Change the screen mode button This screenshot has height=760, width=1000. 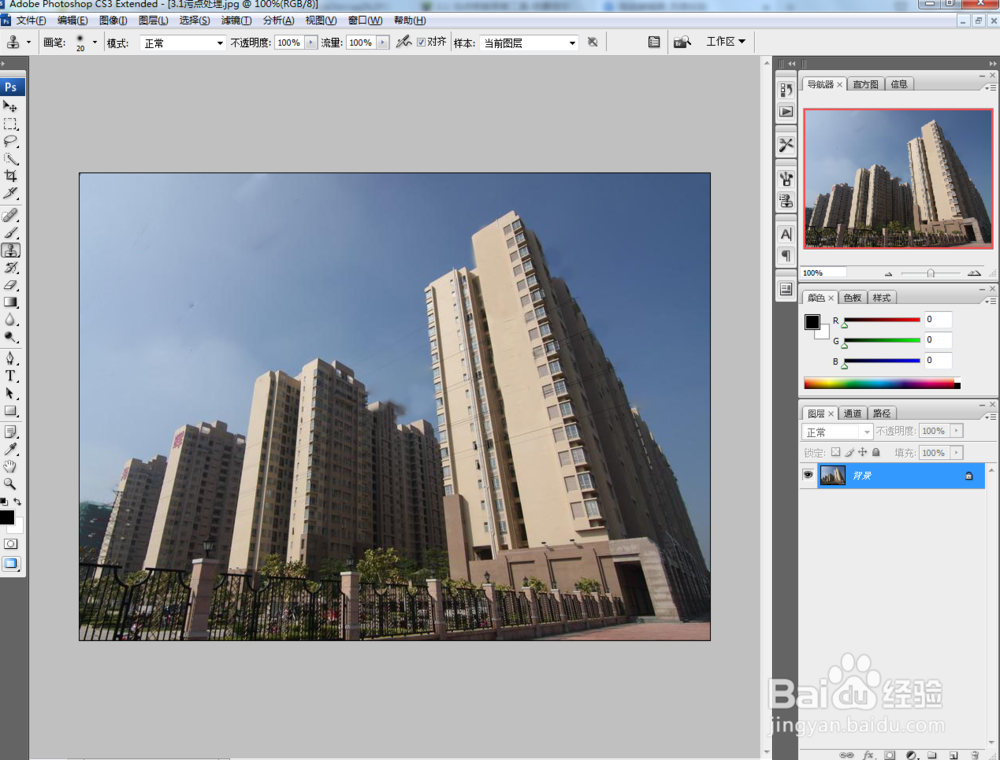[11, 564]
